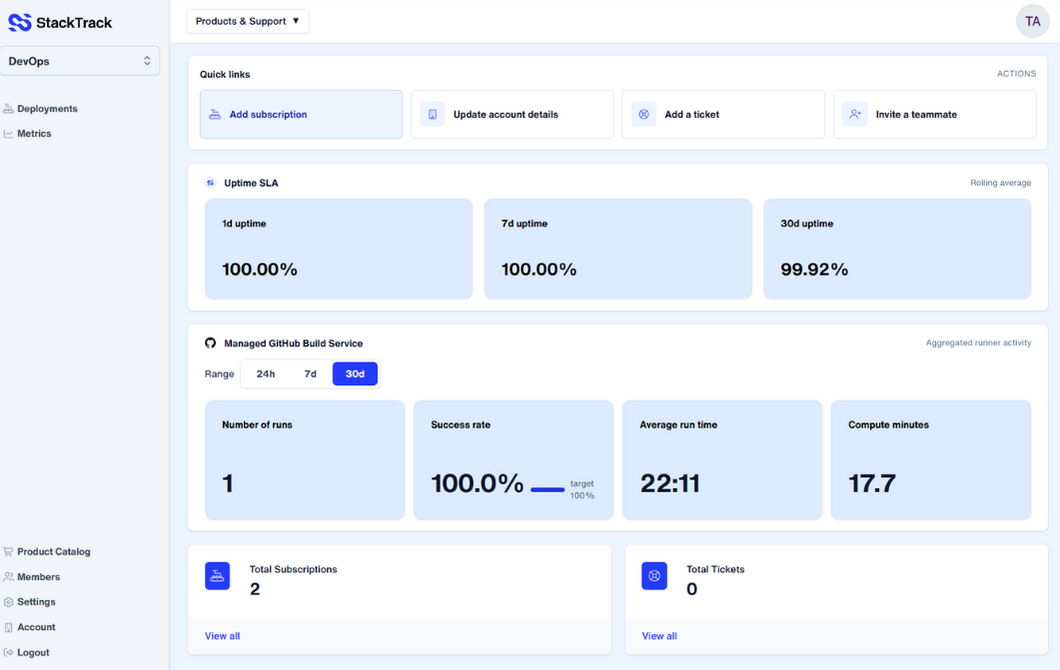Open the DevOps team selector
The height and width of the screenshot is (670, 1060).
point(80,60)
